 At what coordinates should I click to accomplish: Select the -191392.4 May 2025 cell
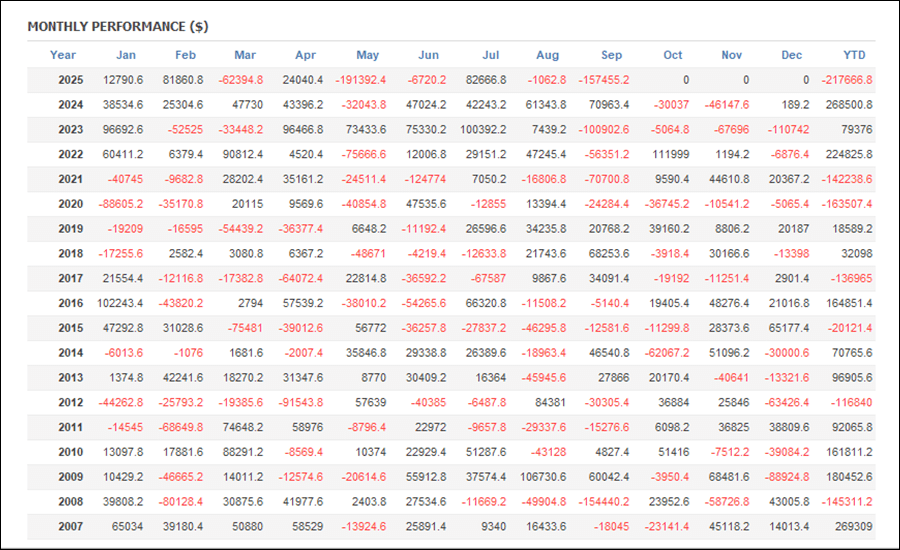tap(362, 79)
